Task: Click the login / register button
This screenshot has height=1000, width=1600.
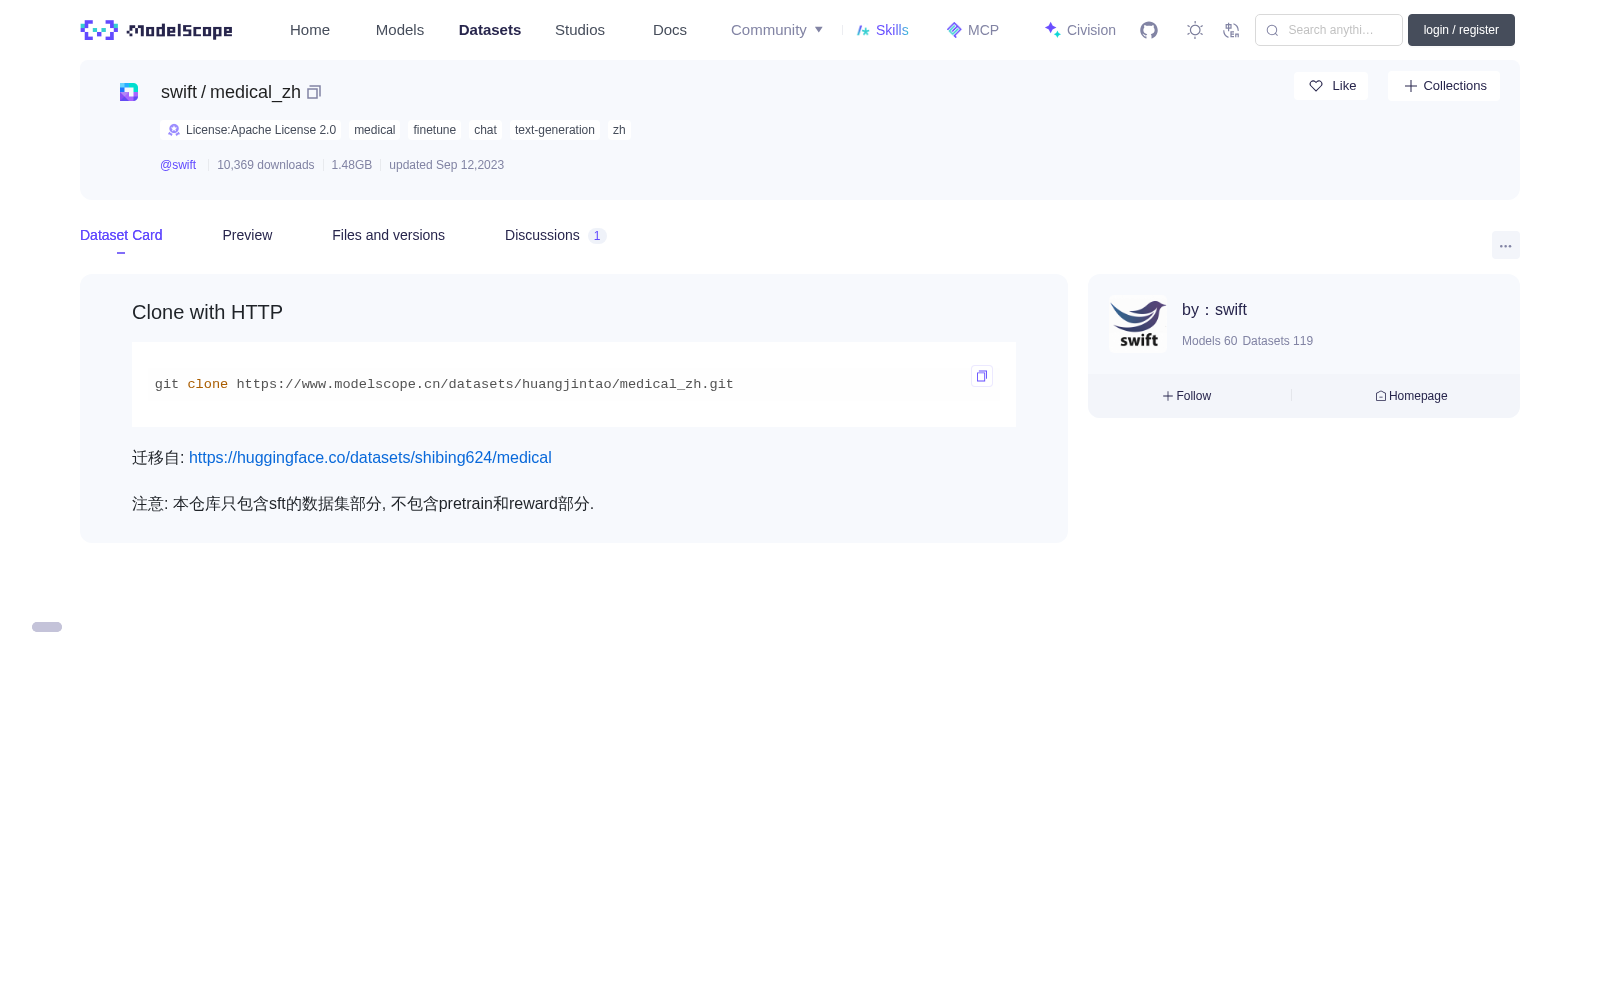Action: pyautogui.click(x=1461, y=30)
